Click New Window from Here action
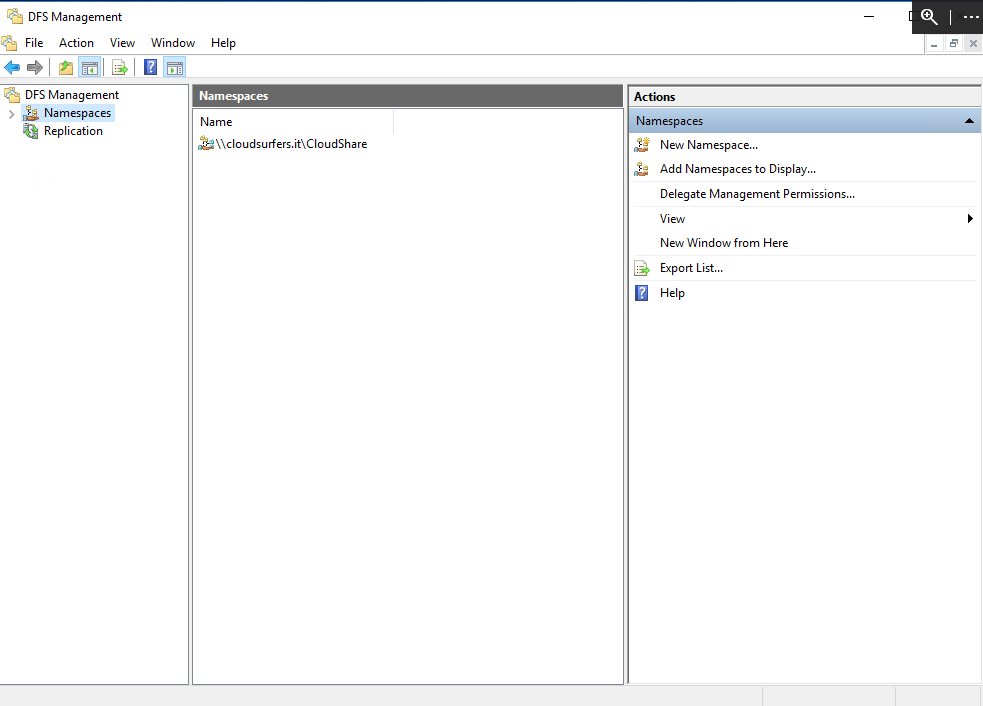 pyautogui.click(x=723, y=243)
